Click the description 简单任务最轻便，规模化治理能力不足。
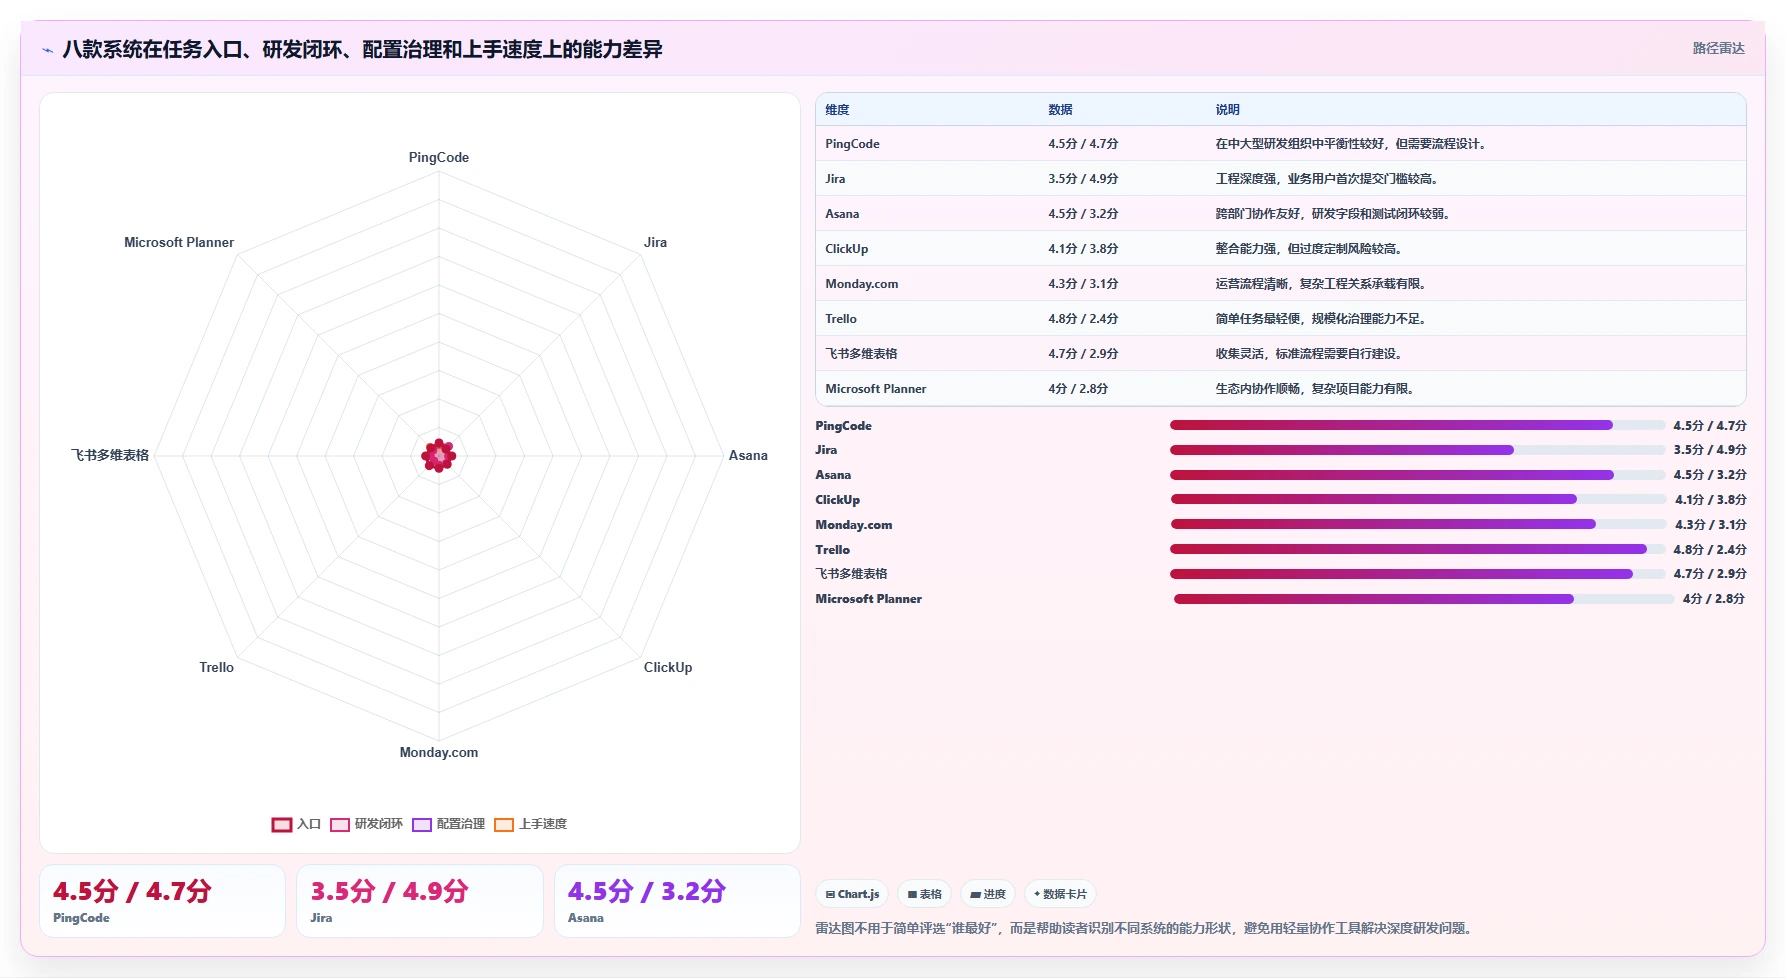This screenshot has height=978, width=1786. [x=1321, y=319]
